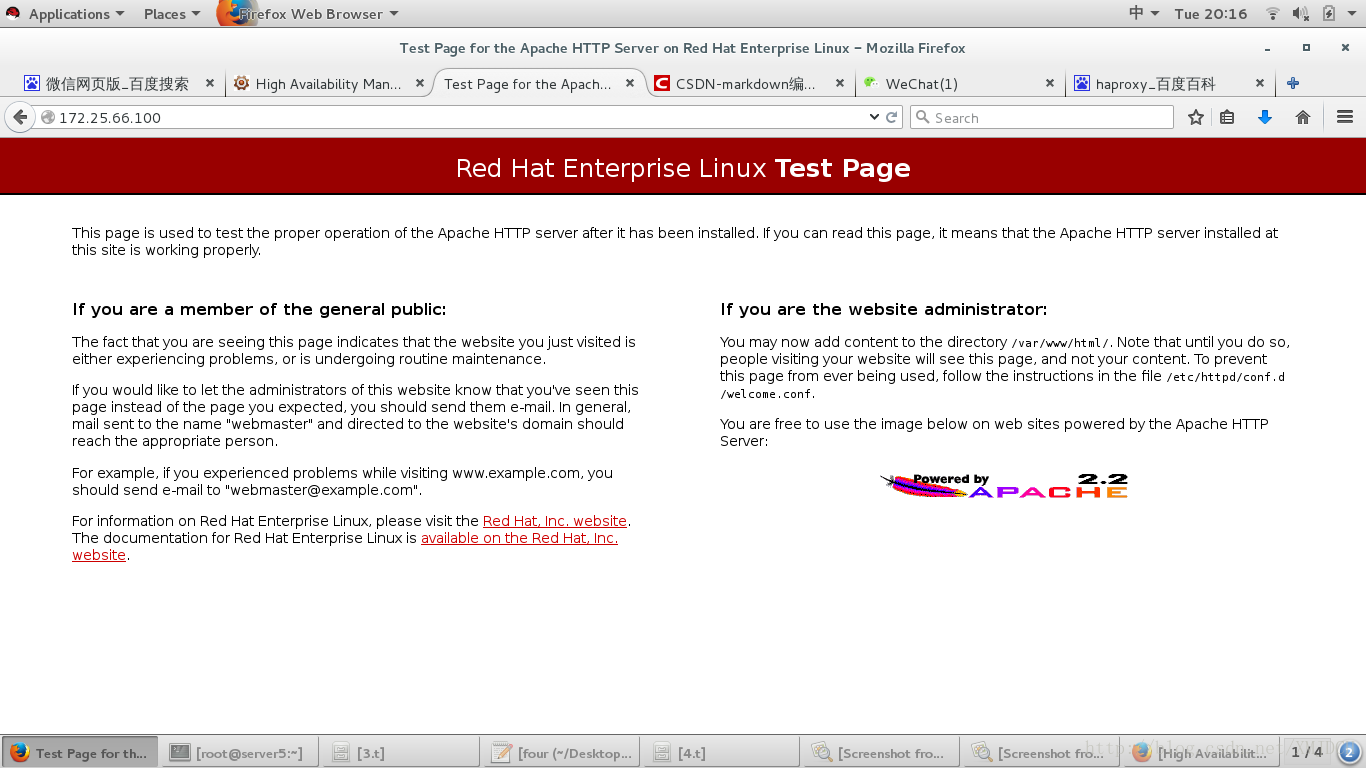This screenshot has height=768, width=1366.
Task: Maximize the Firefox window
Action: [1306, 48]
